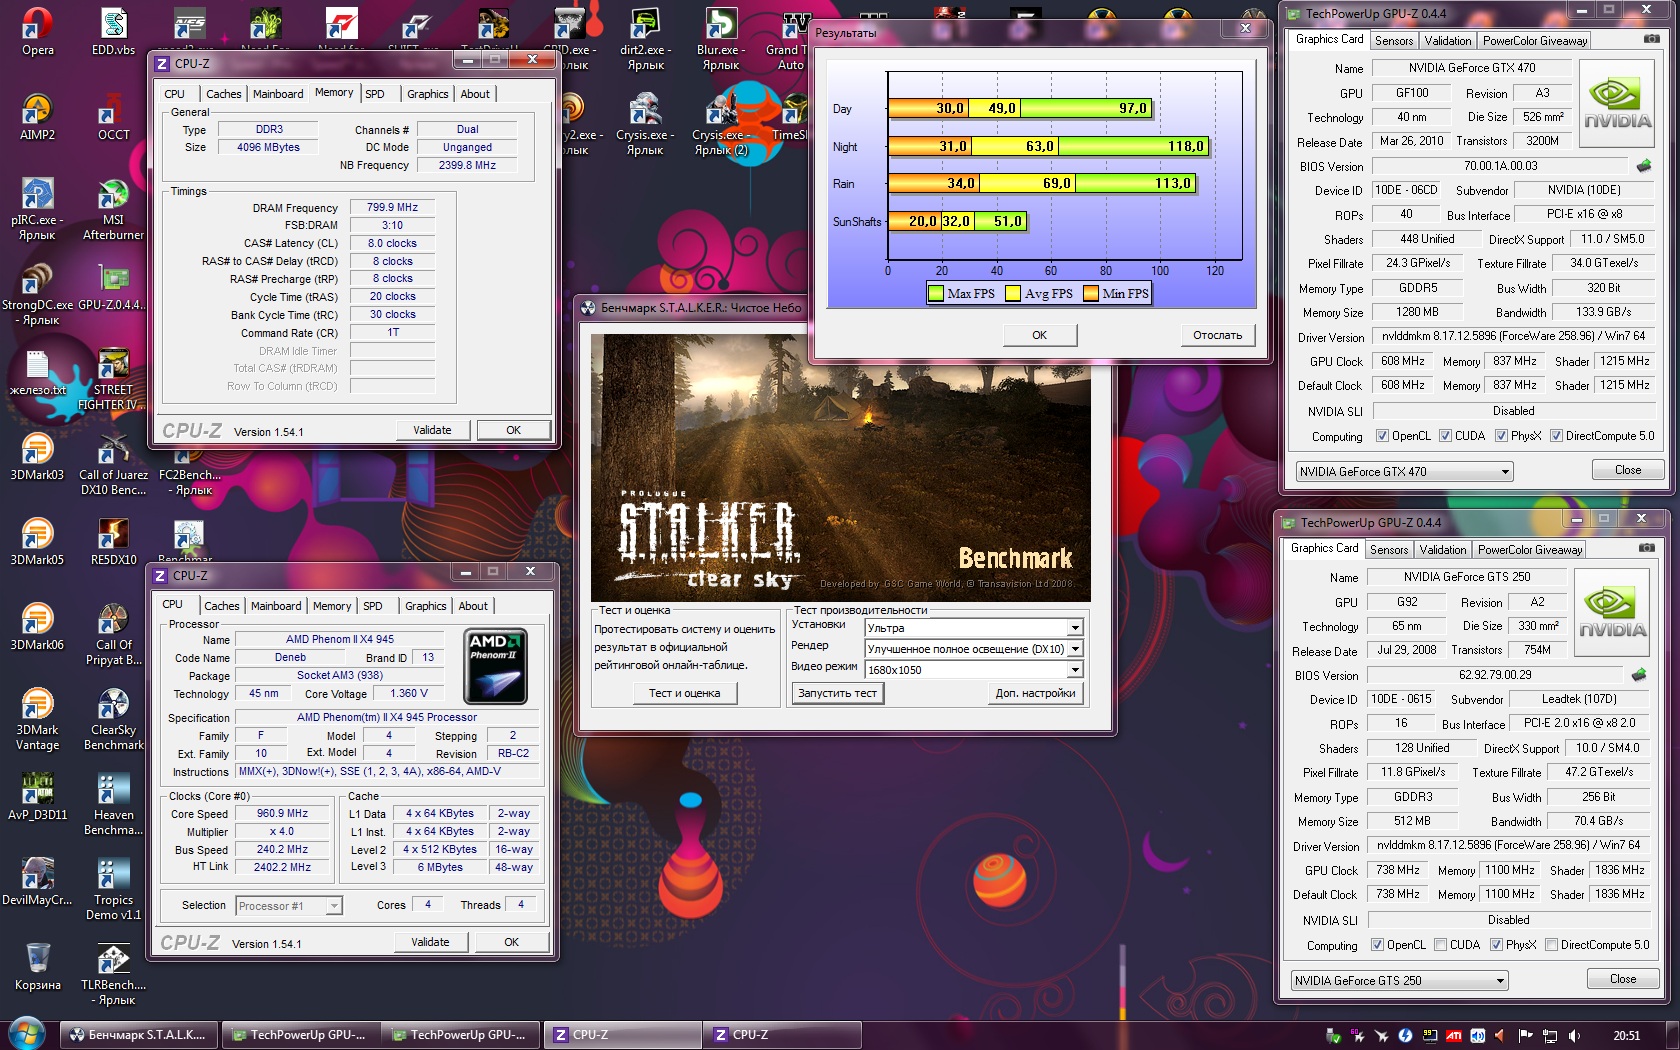Open the Установки quality preset dropdown (Ультра)
This screenshot has height=1050, width=1680.
(x=974, y=628)
